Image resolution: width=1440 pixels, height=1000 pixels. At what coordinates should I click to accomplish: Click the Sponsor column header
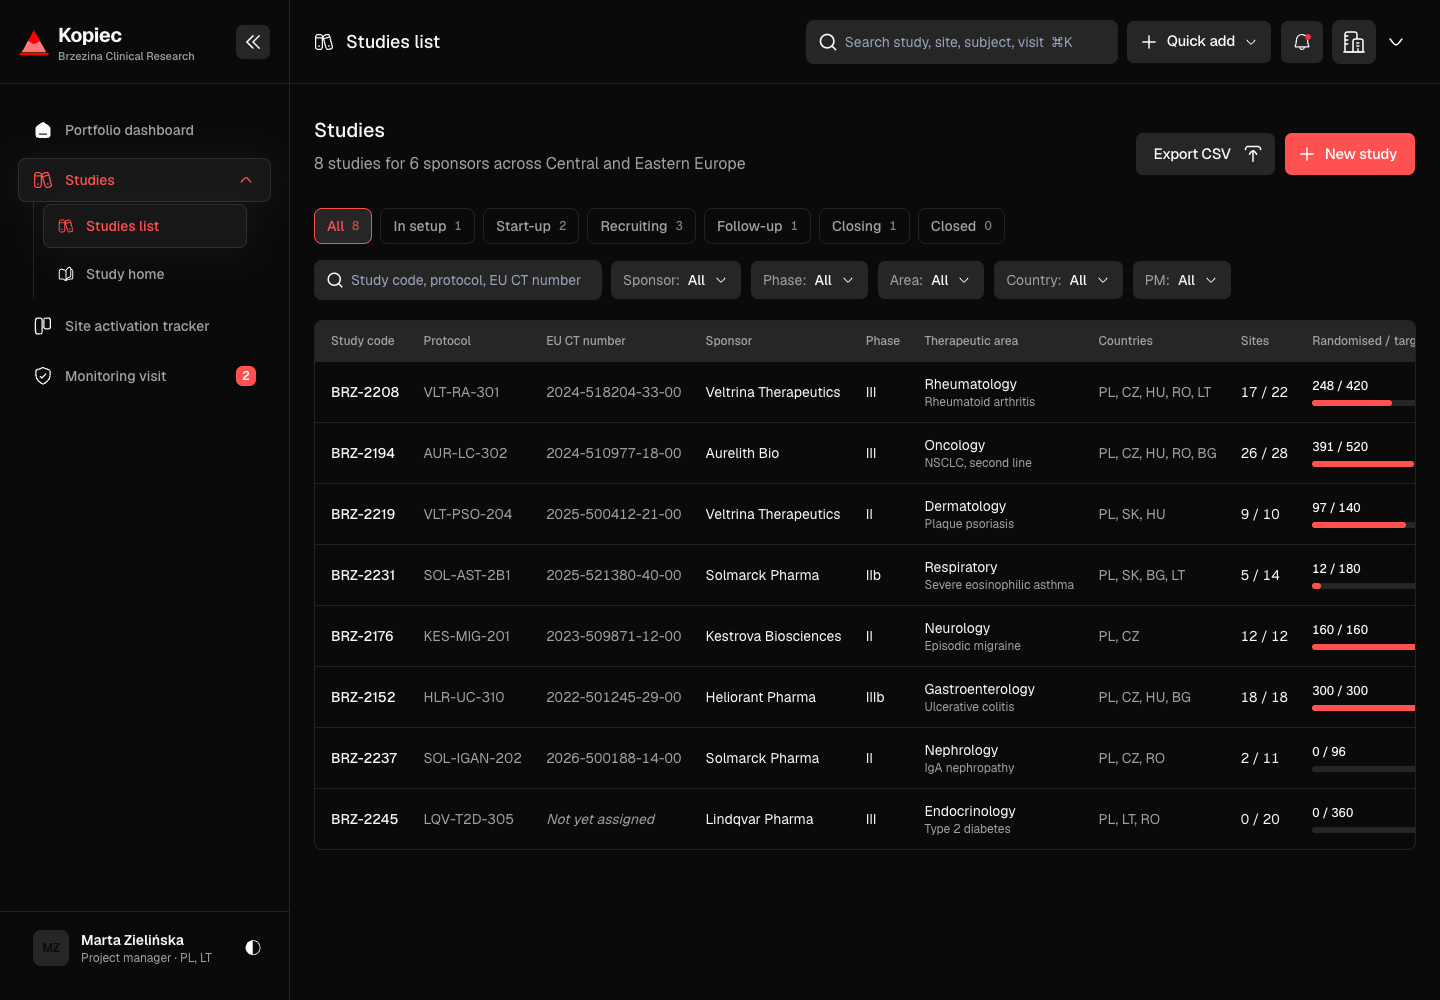(729, 341)
